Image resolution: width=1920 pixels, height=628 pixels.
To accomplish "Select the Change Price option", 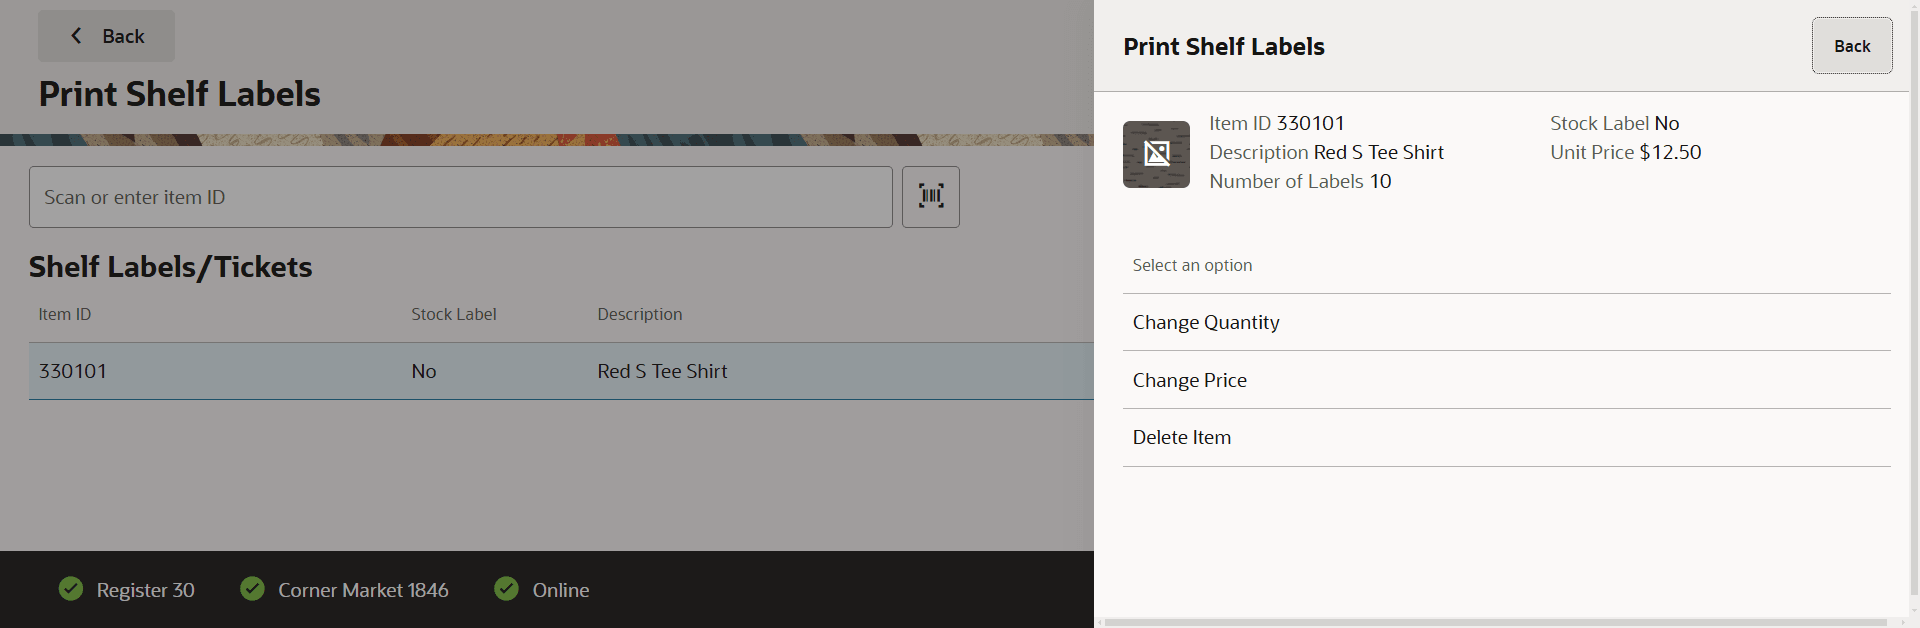I will pyautogui.click(x=1506, y=380).
